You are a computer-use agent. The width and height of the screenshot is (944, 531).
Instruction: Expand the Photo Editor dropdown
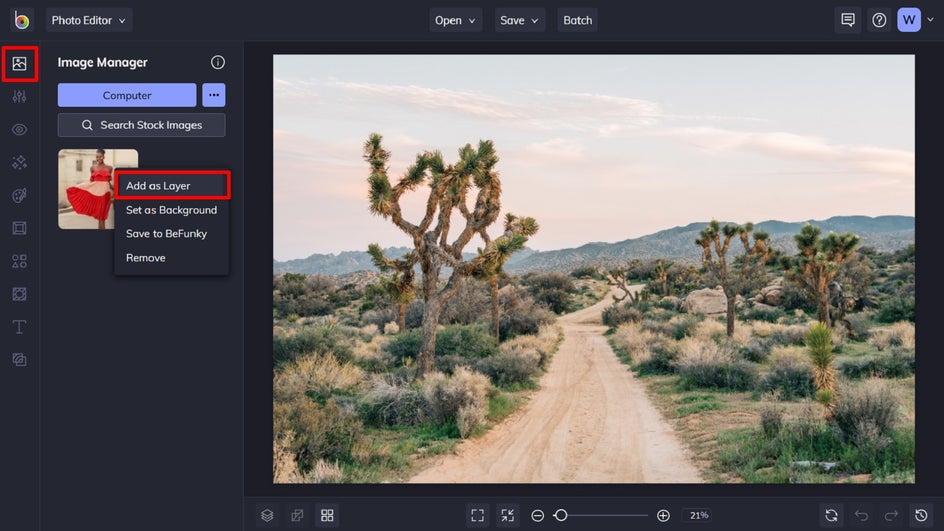89,20
